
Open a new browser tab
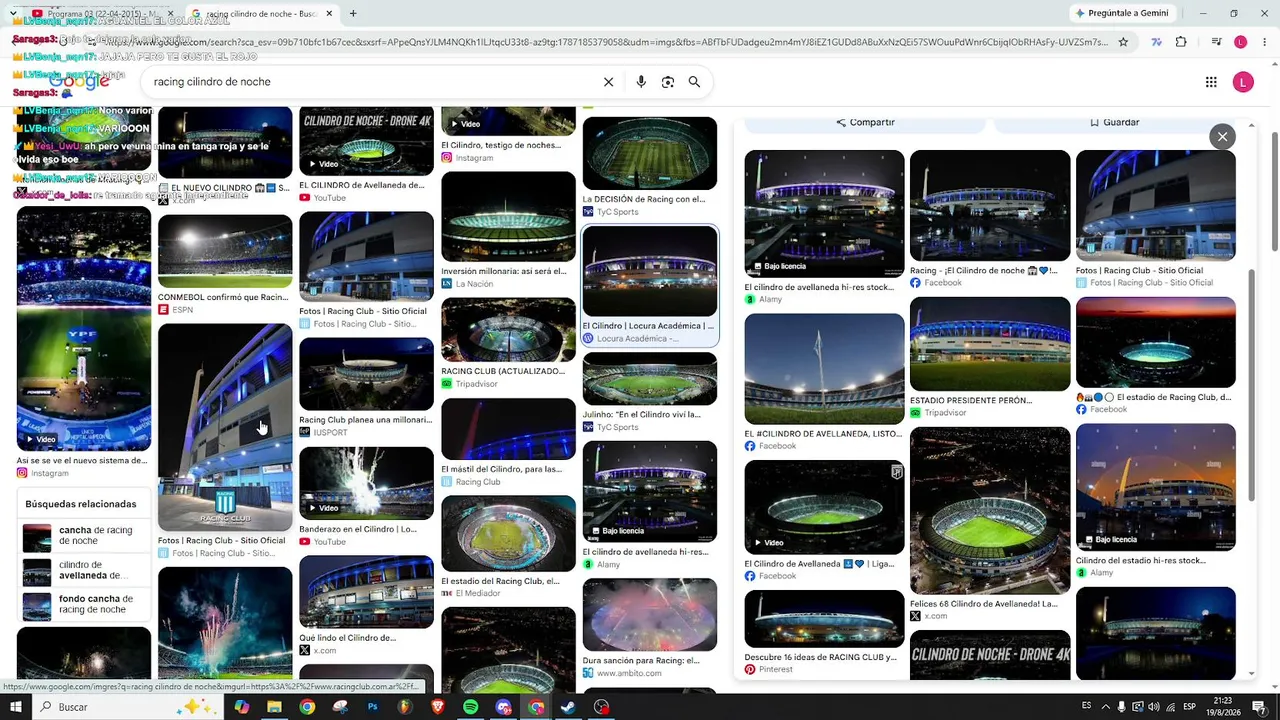click(353, 13)
